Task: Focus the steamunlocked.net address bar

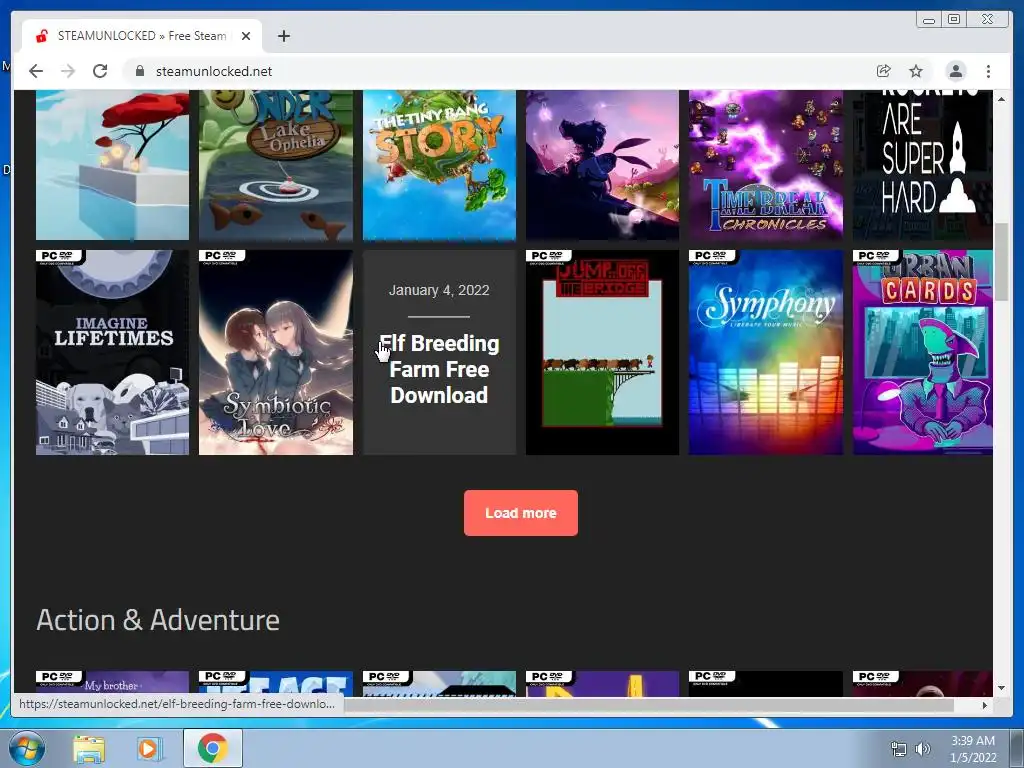Action: pos(496,71)
